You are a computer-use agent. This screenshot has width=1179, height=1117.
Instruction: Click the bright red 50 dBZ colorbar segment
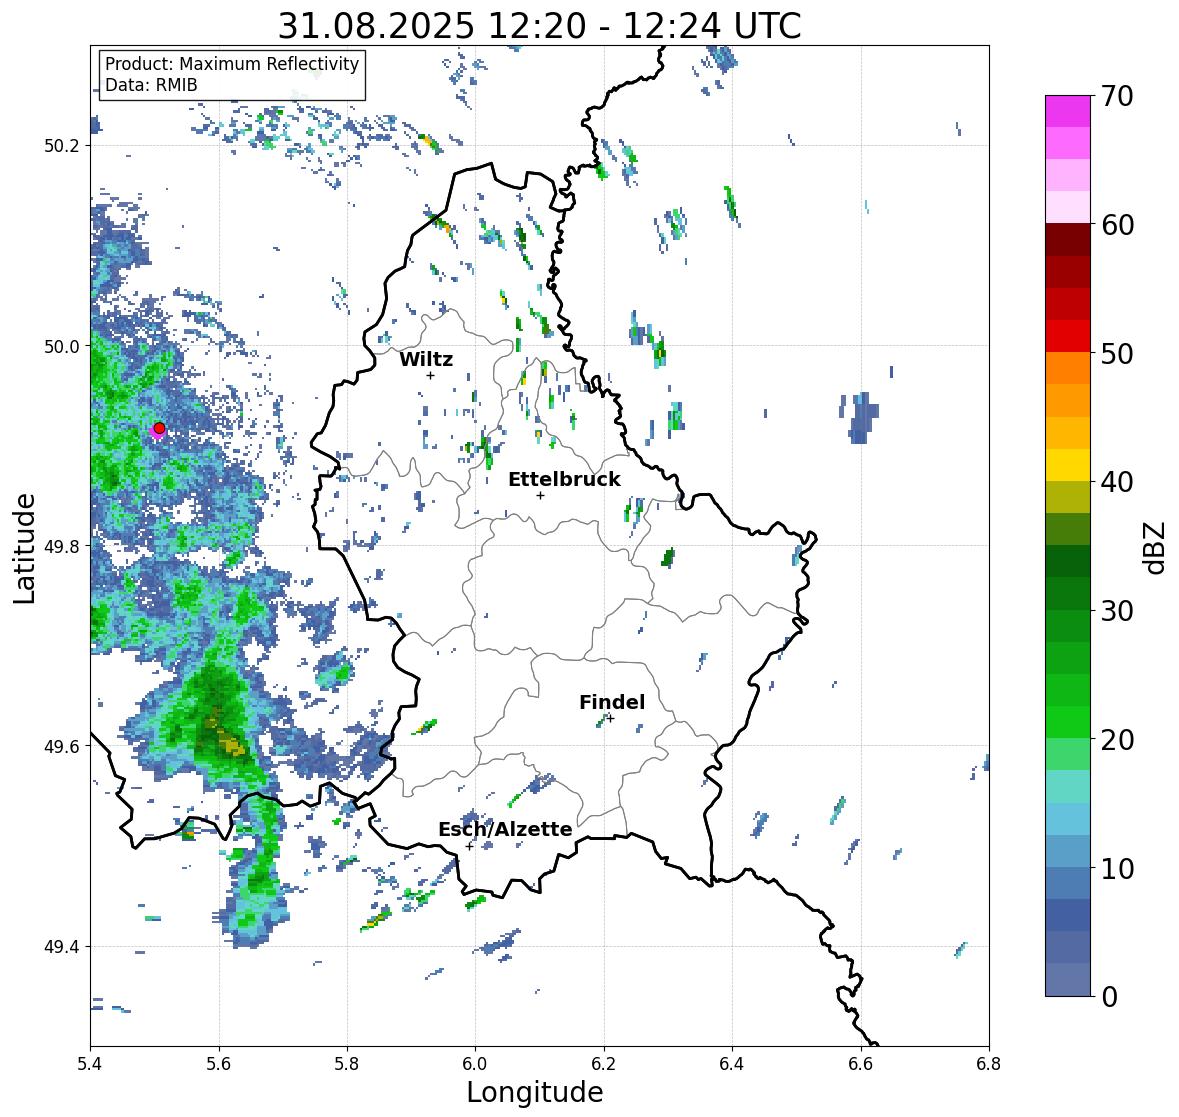(x=1068, y=336)
